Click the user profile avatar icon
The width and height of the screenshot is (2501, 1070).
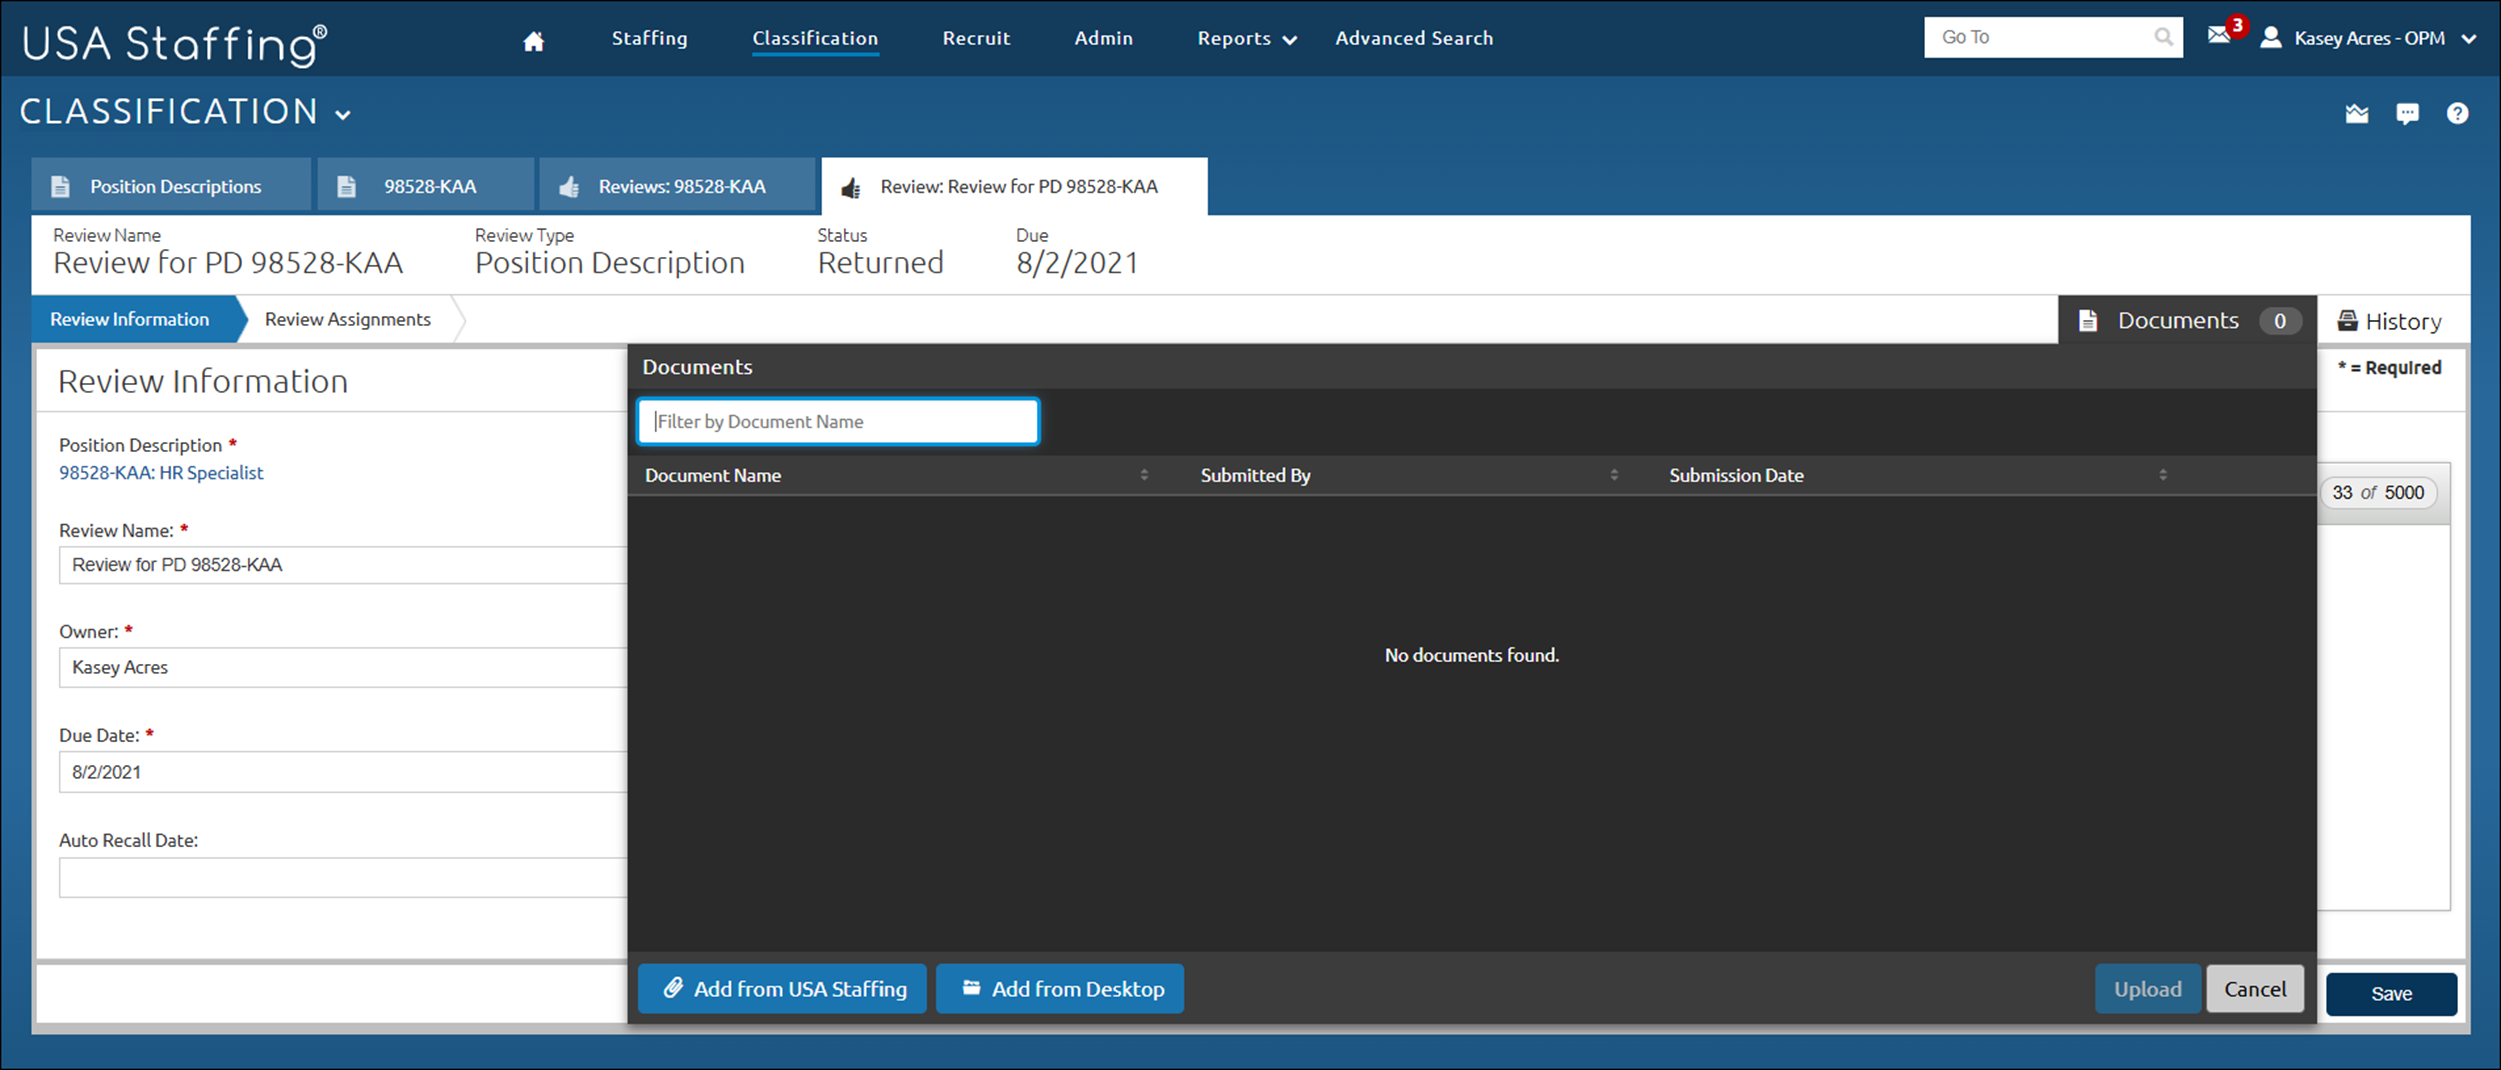[2271, 38]
